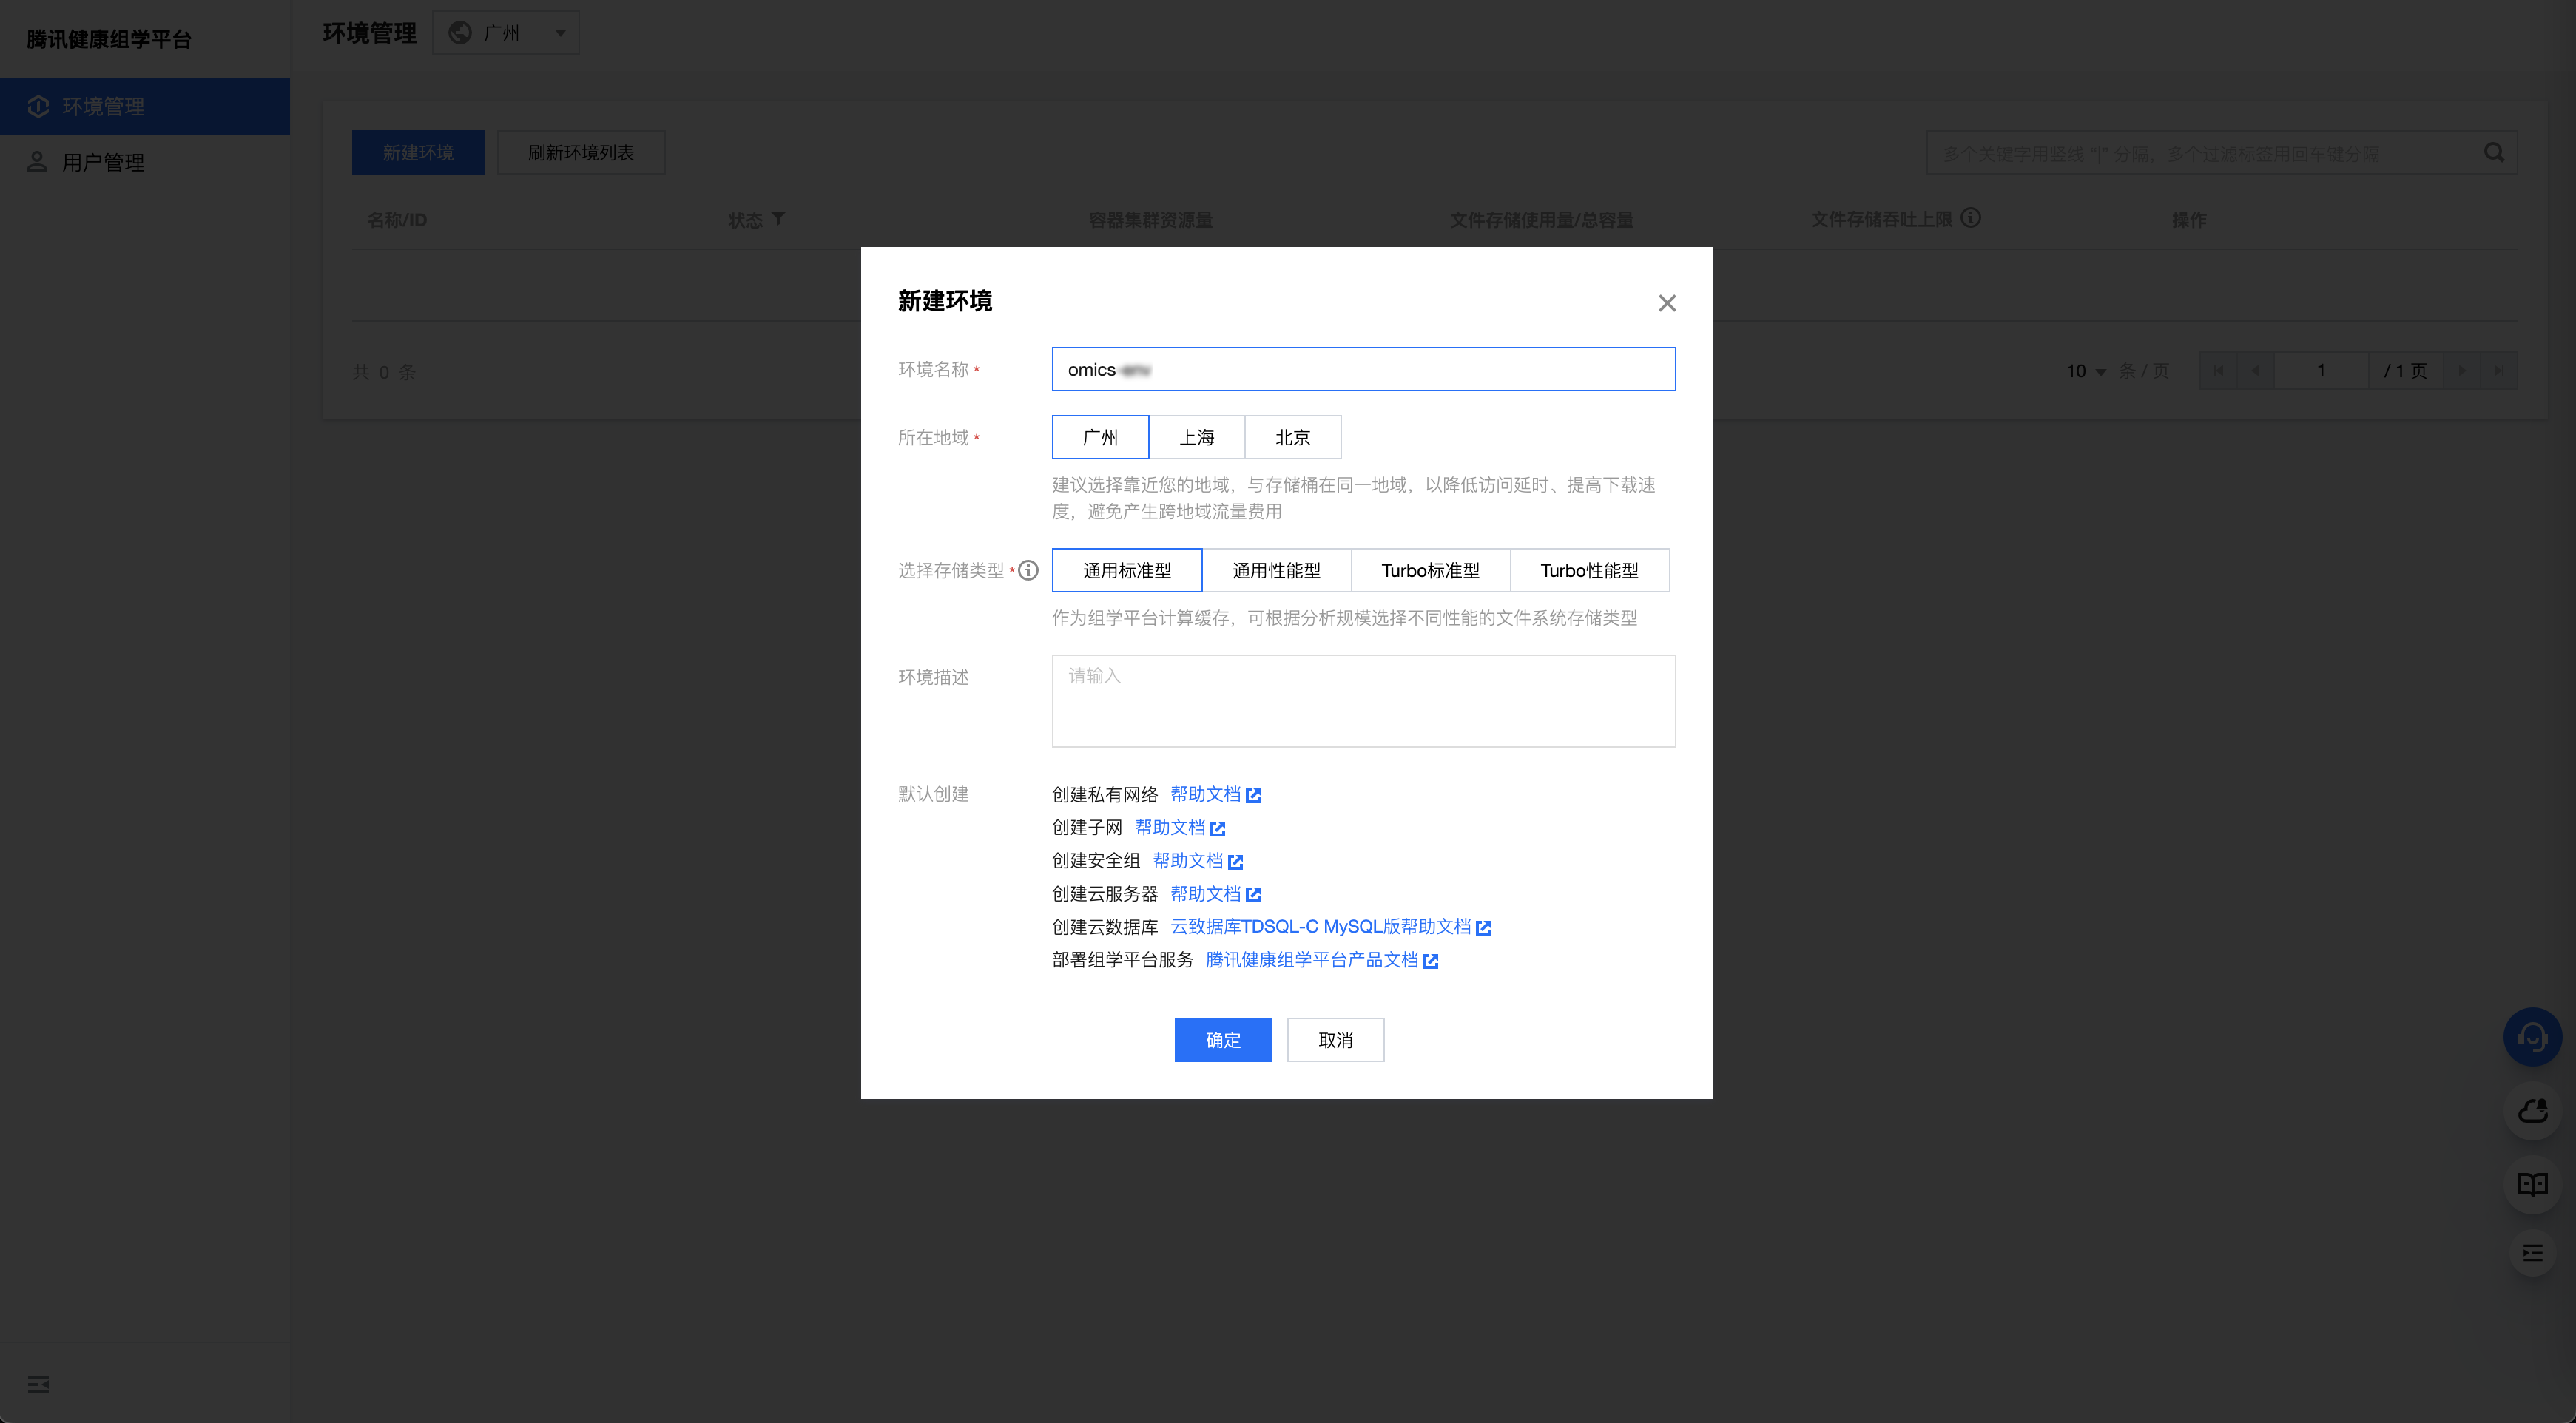Image resolution: width=2576 pixels, height=1423 pixels.
Task: Open the 10 条/页 page size dropdown
Action: [2086, 371]
